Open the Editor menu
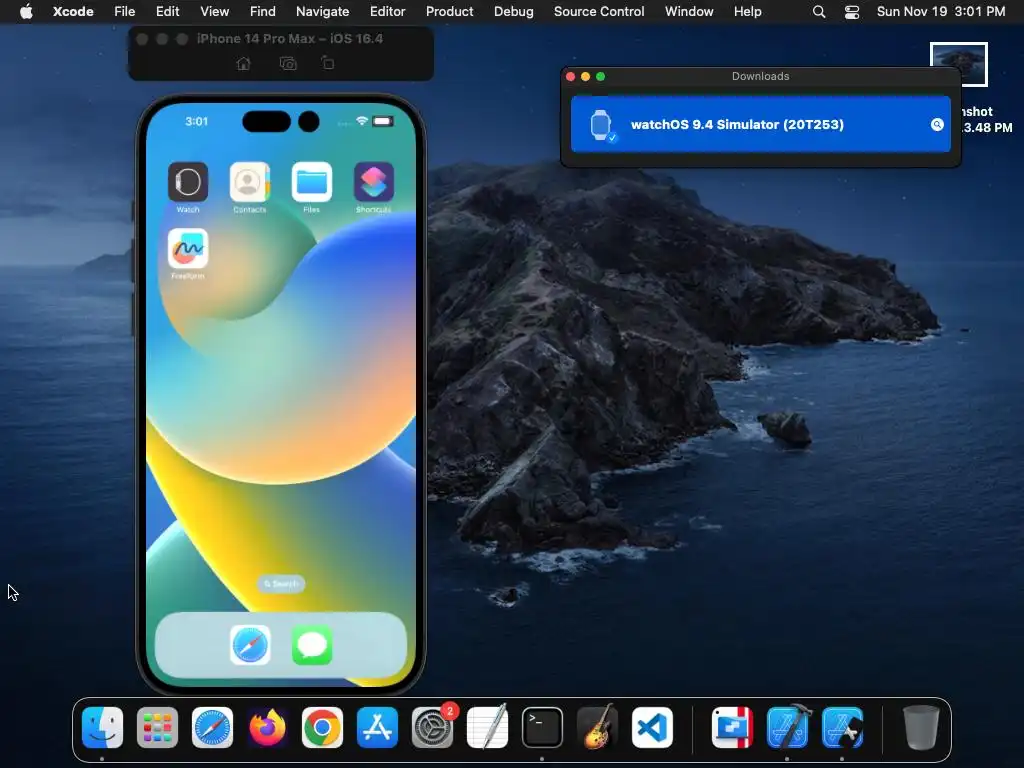This screenshot has width=1024, height=768. point(387,12)
